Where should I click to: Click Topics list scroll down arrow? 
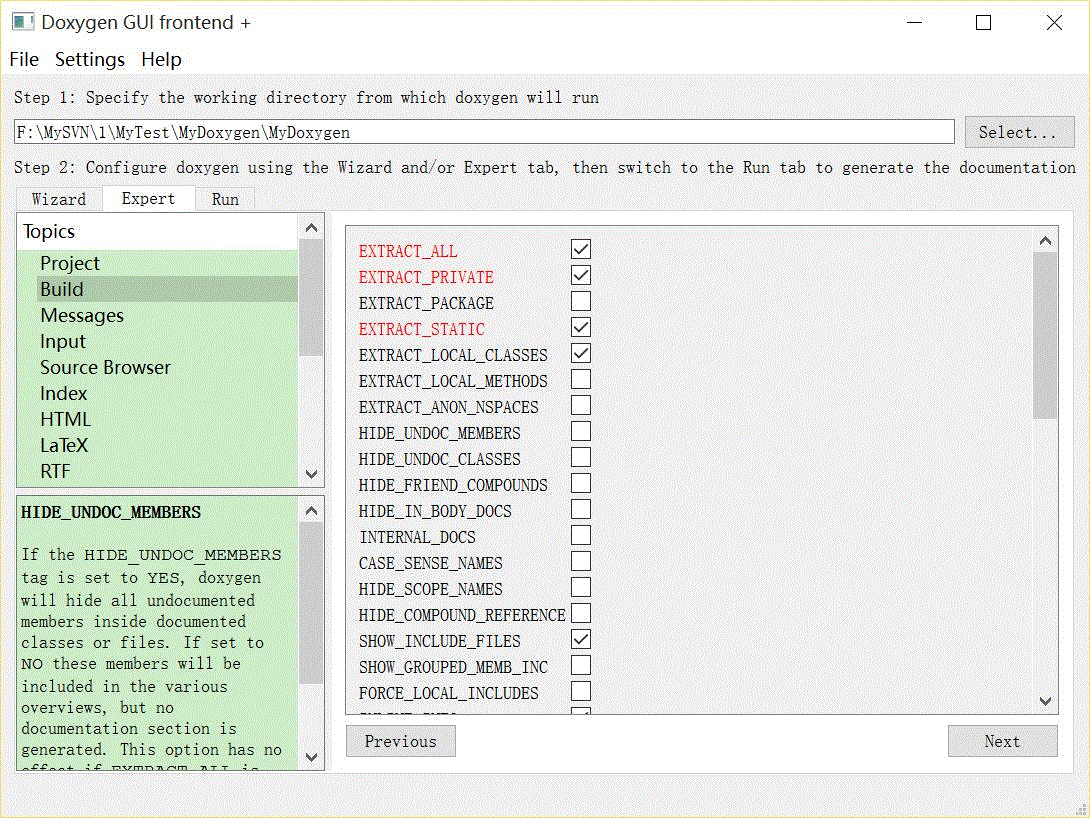coord(311,474)
